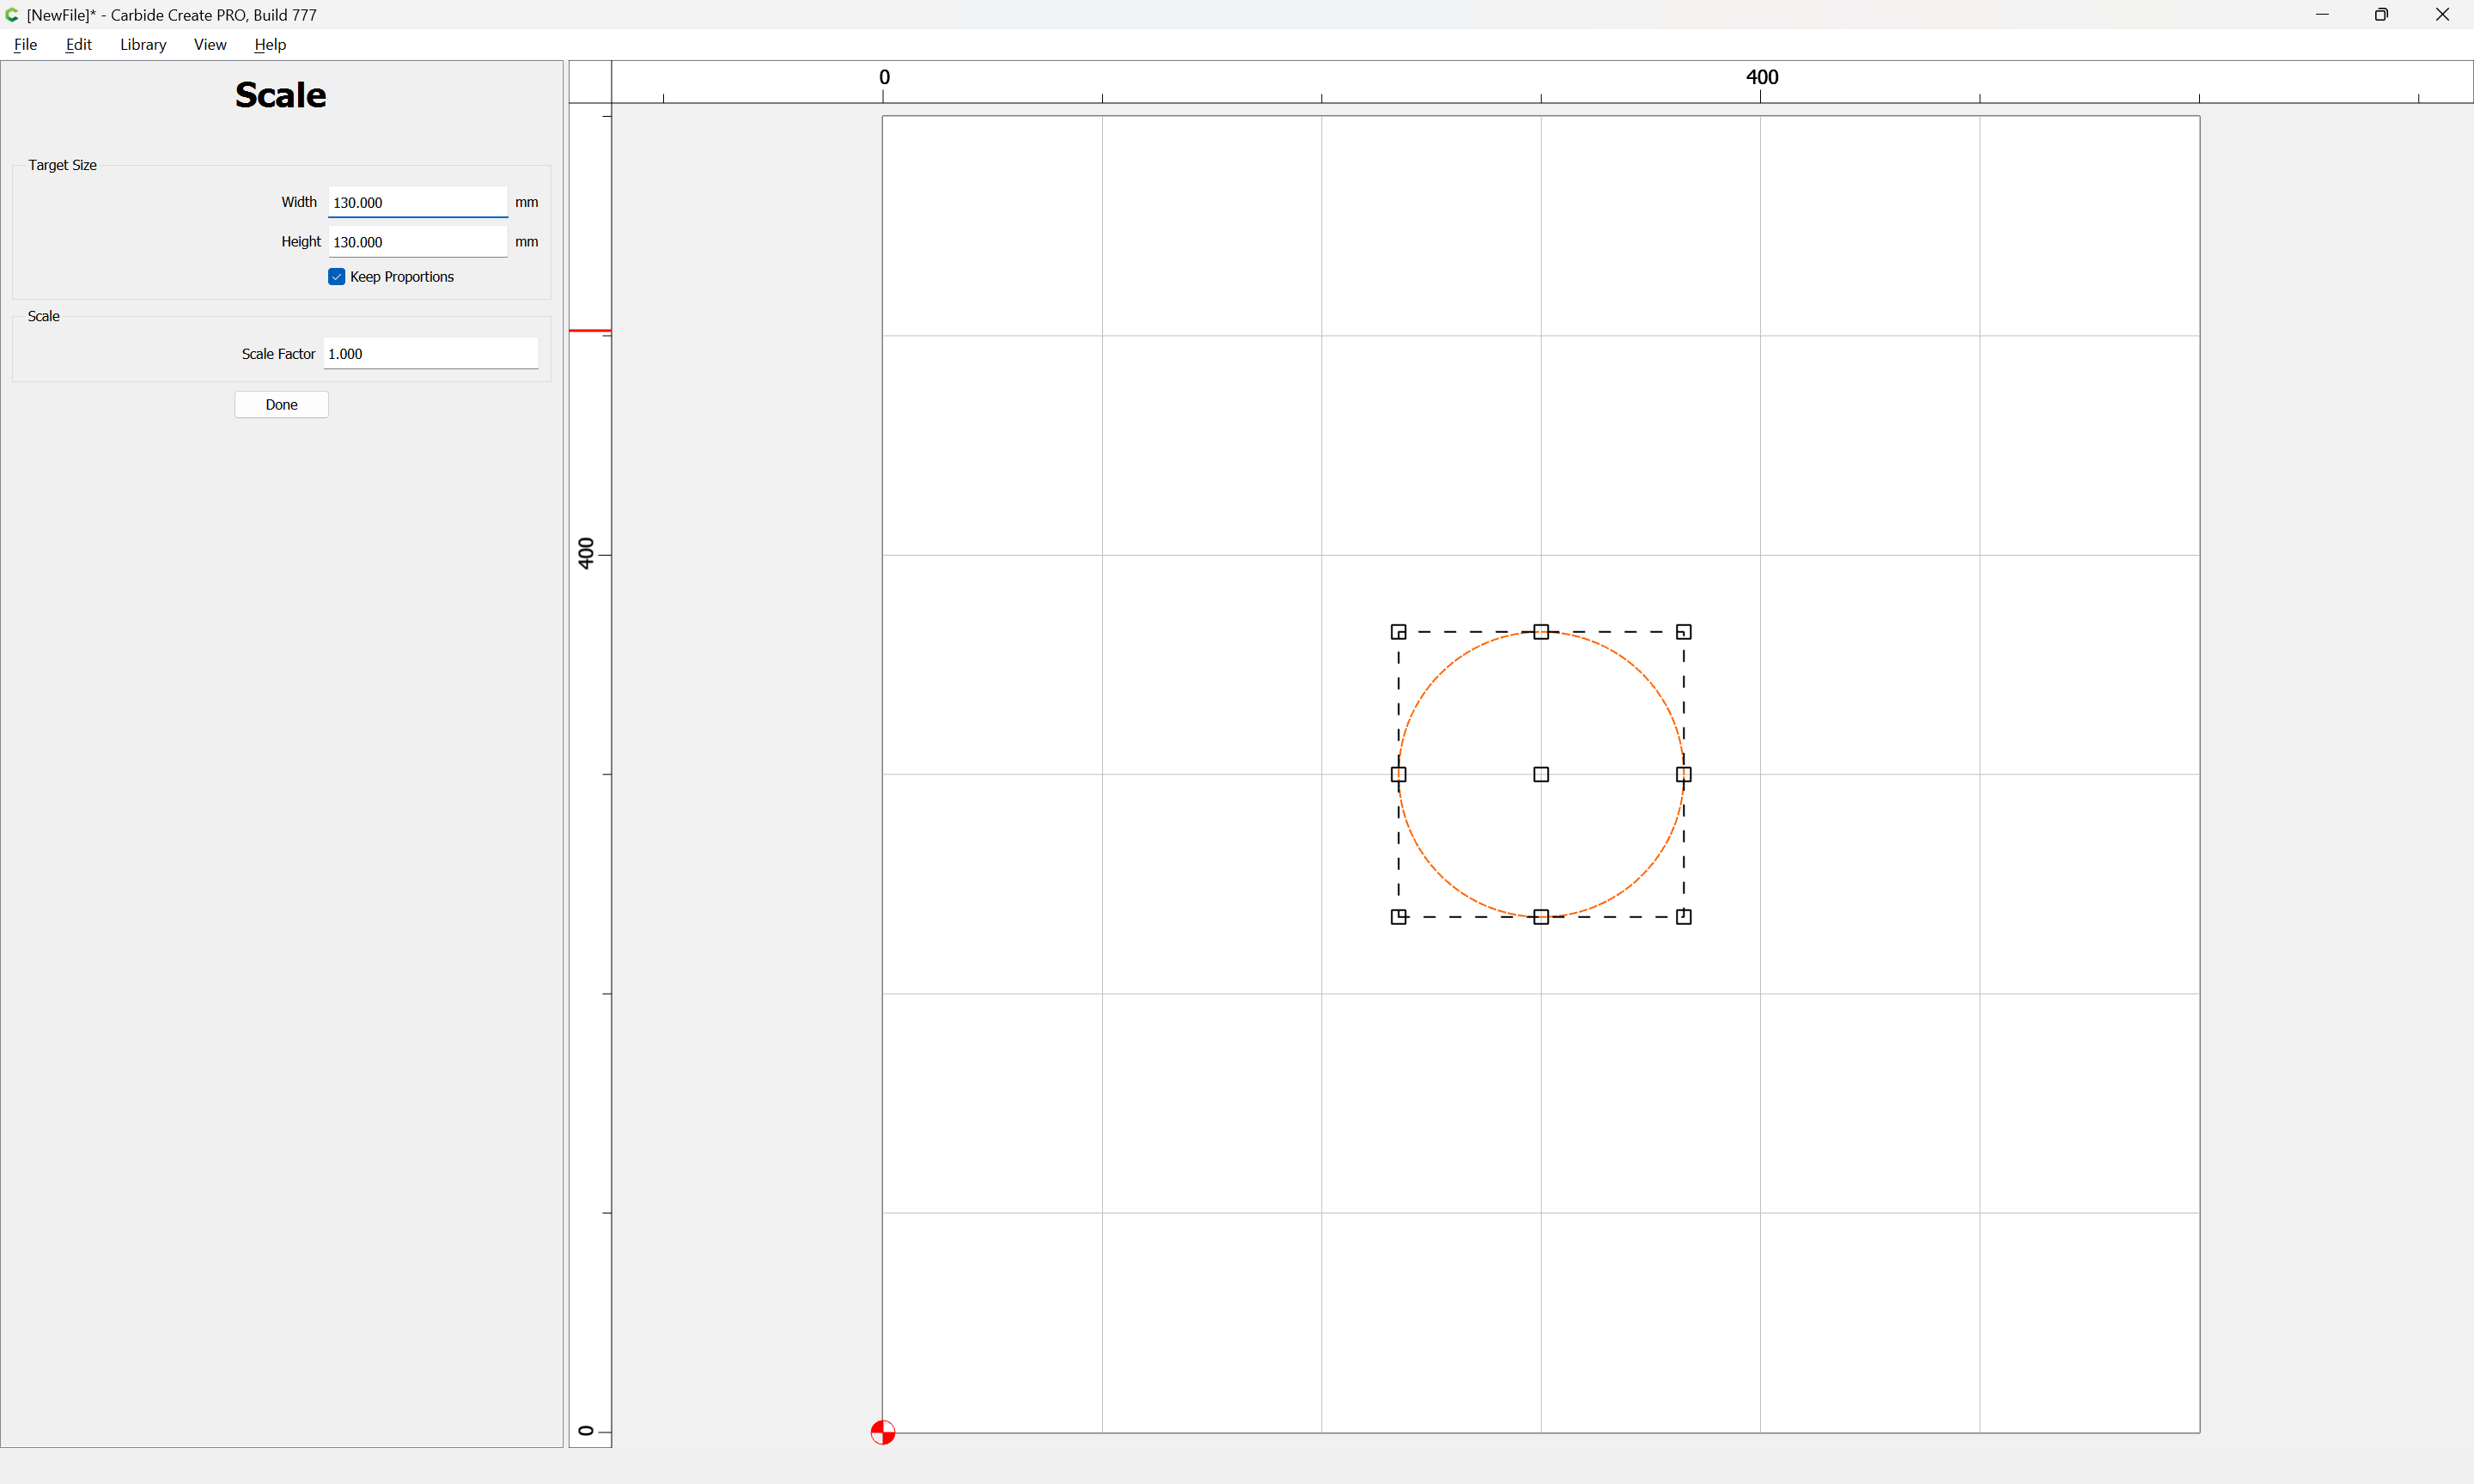Click the red zero origin marker on canvas
The image size is (2474, 1484).
pyautogui.click(x=882, y=1432)
